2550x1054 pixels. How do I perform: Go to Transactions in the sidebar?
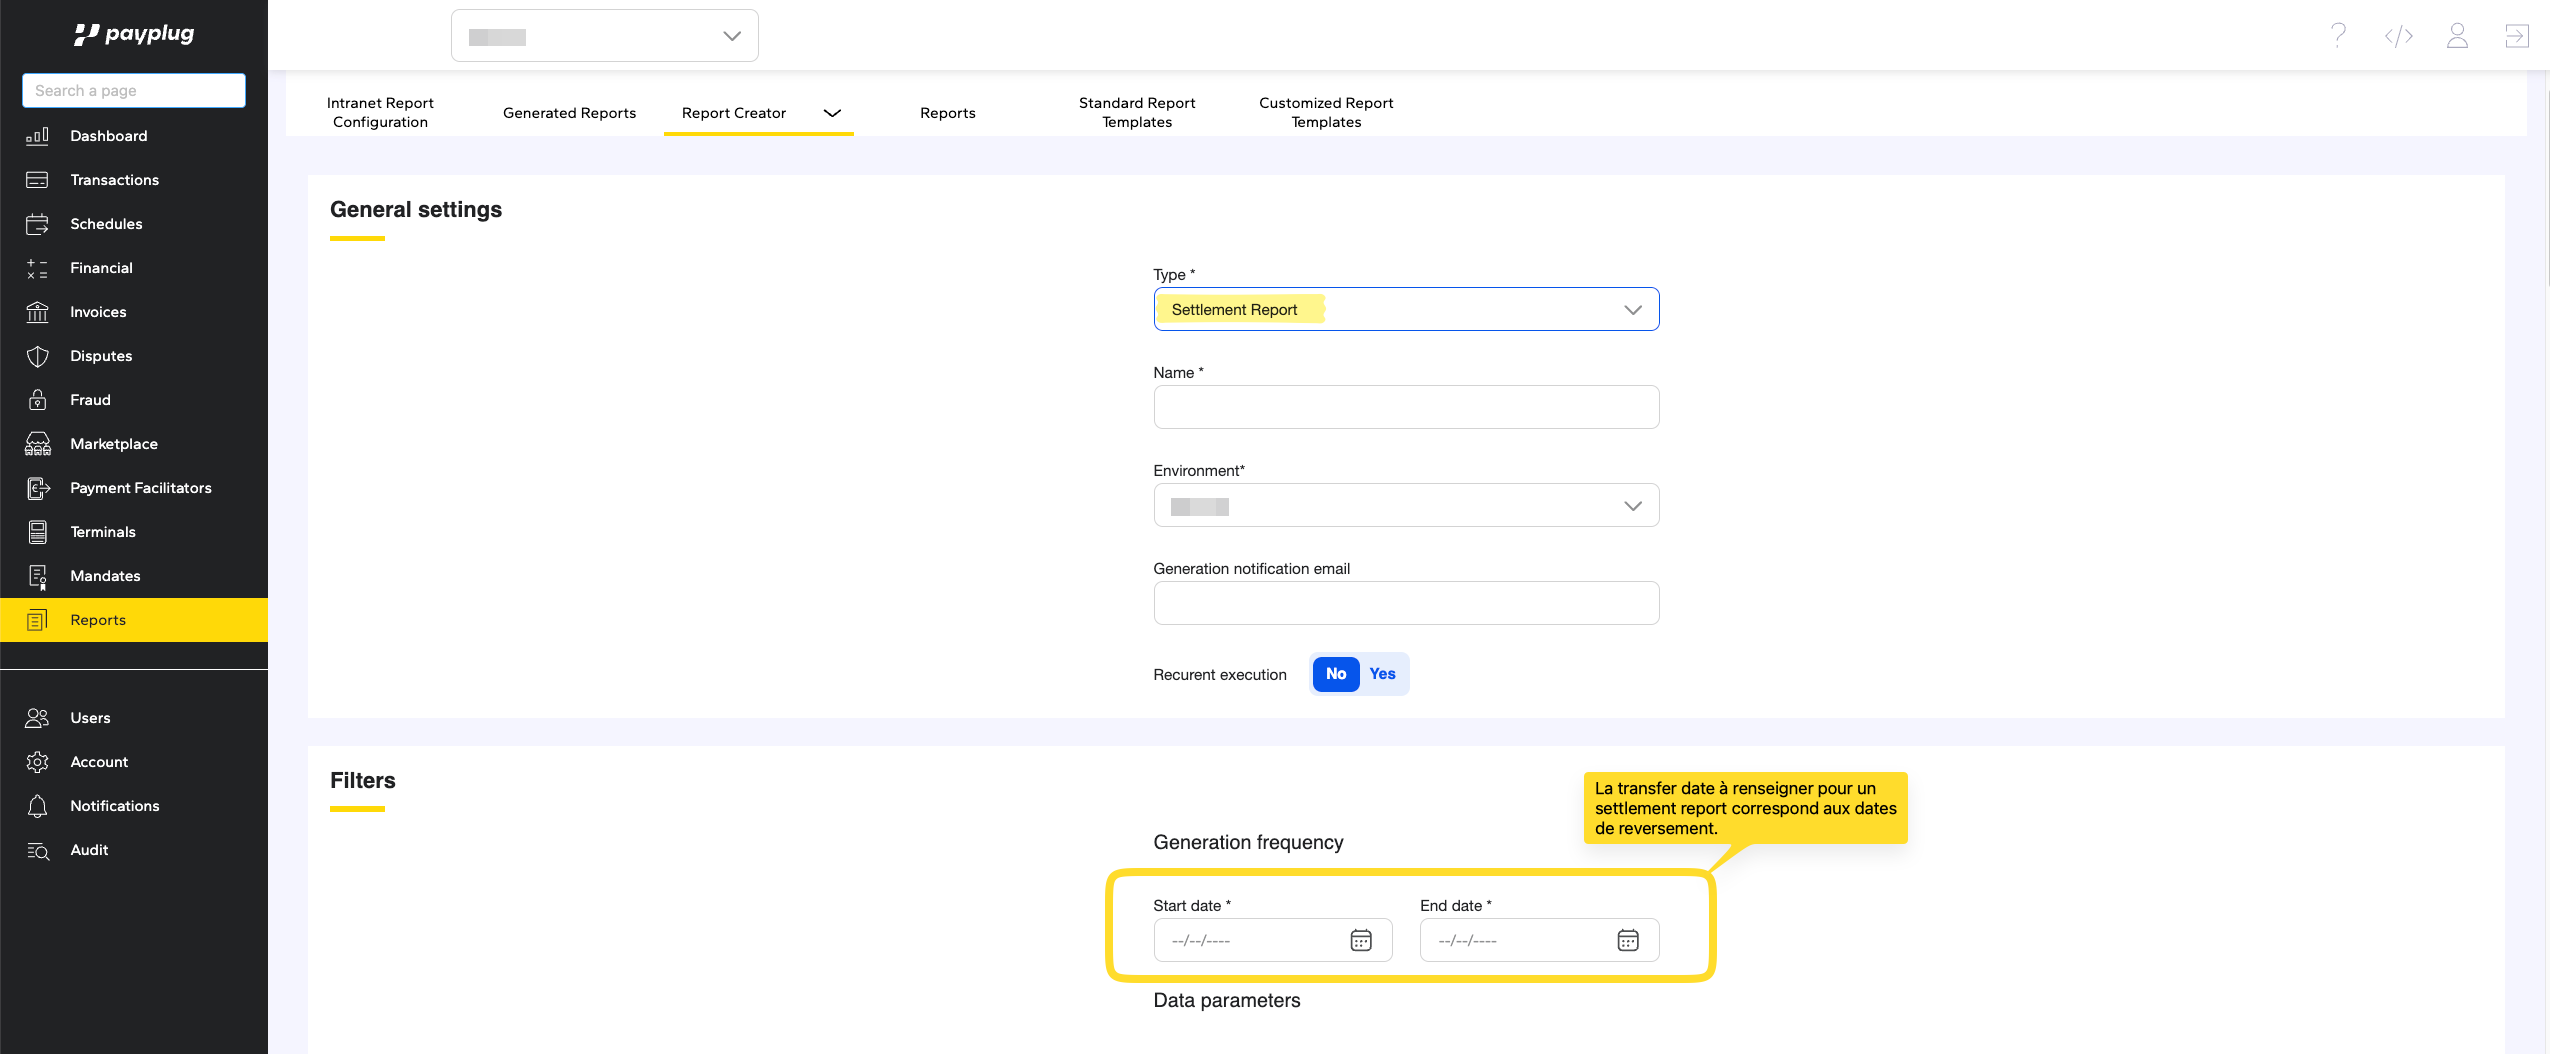(114, 180)
